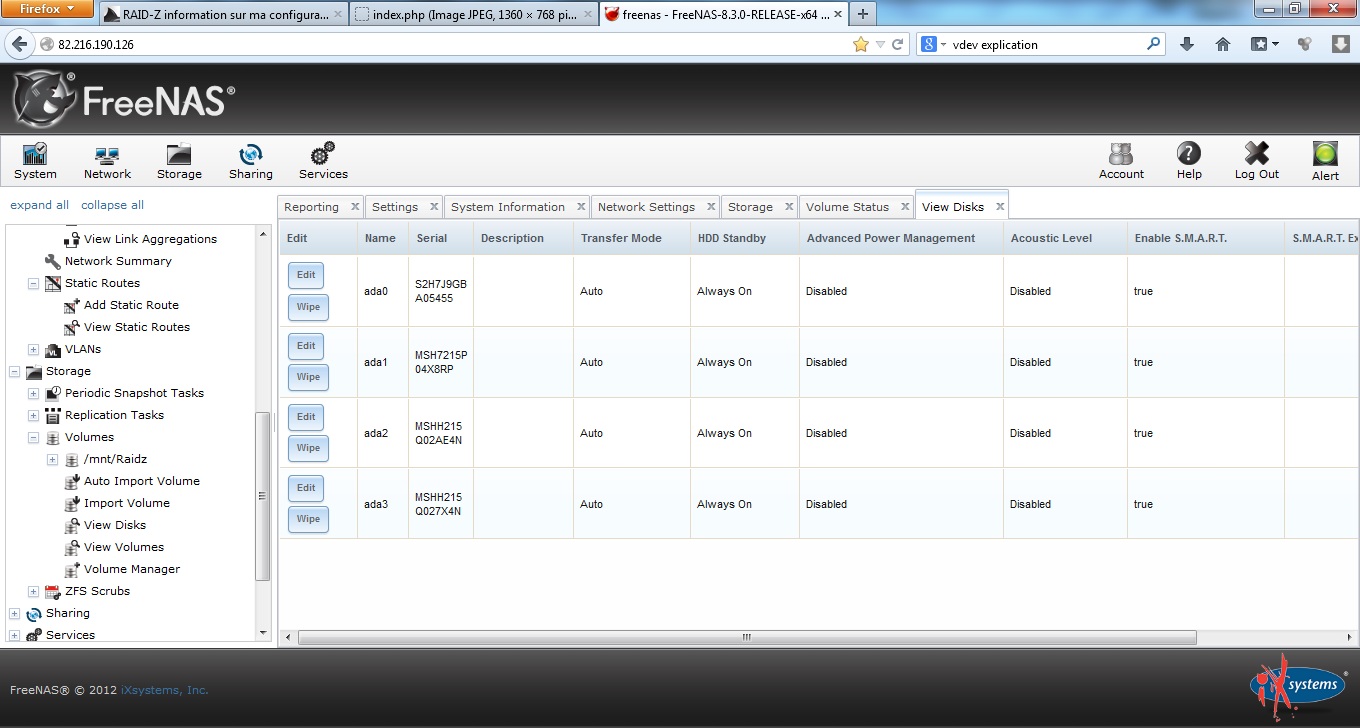This screenshot has width=1360, height=728.
Task: Click the collapse all link
Action: point(112,205)
